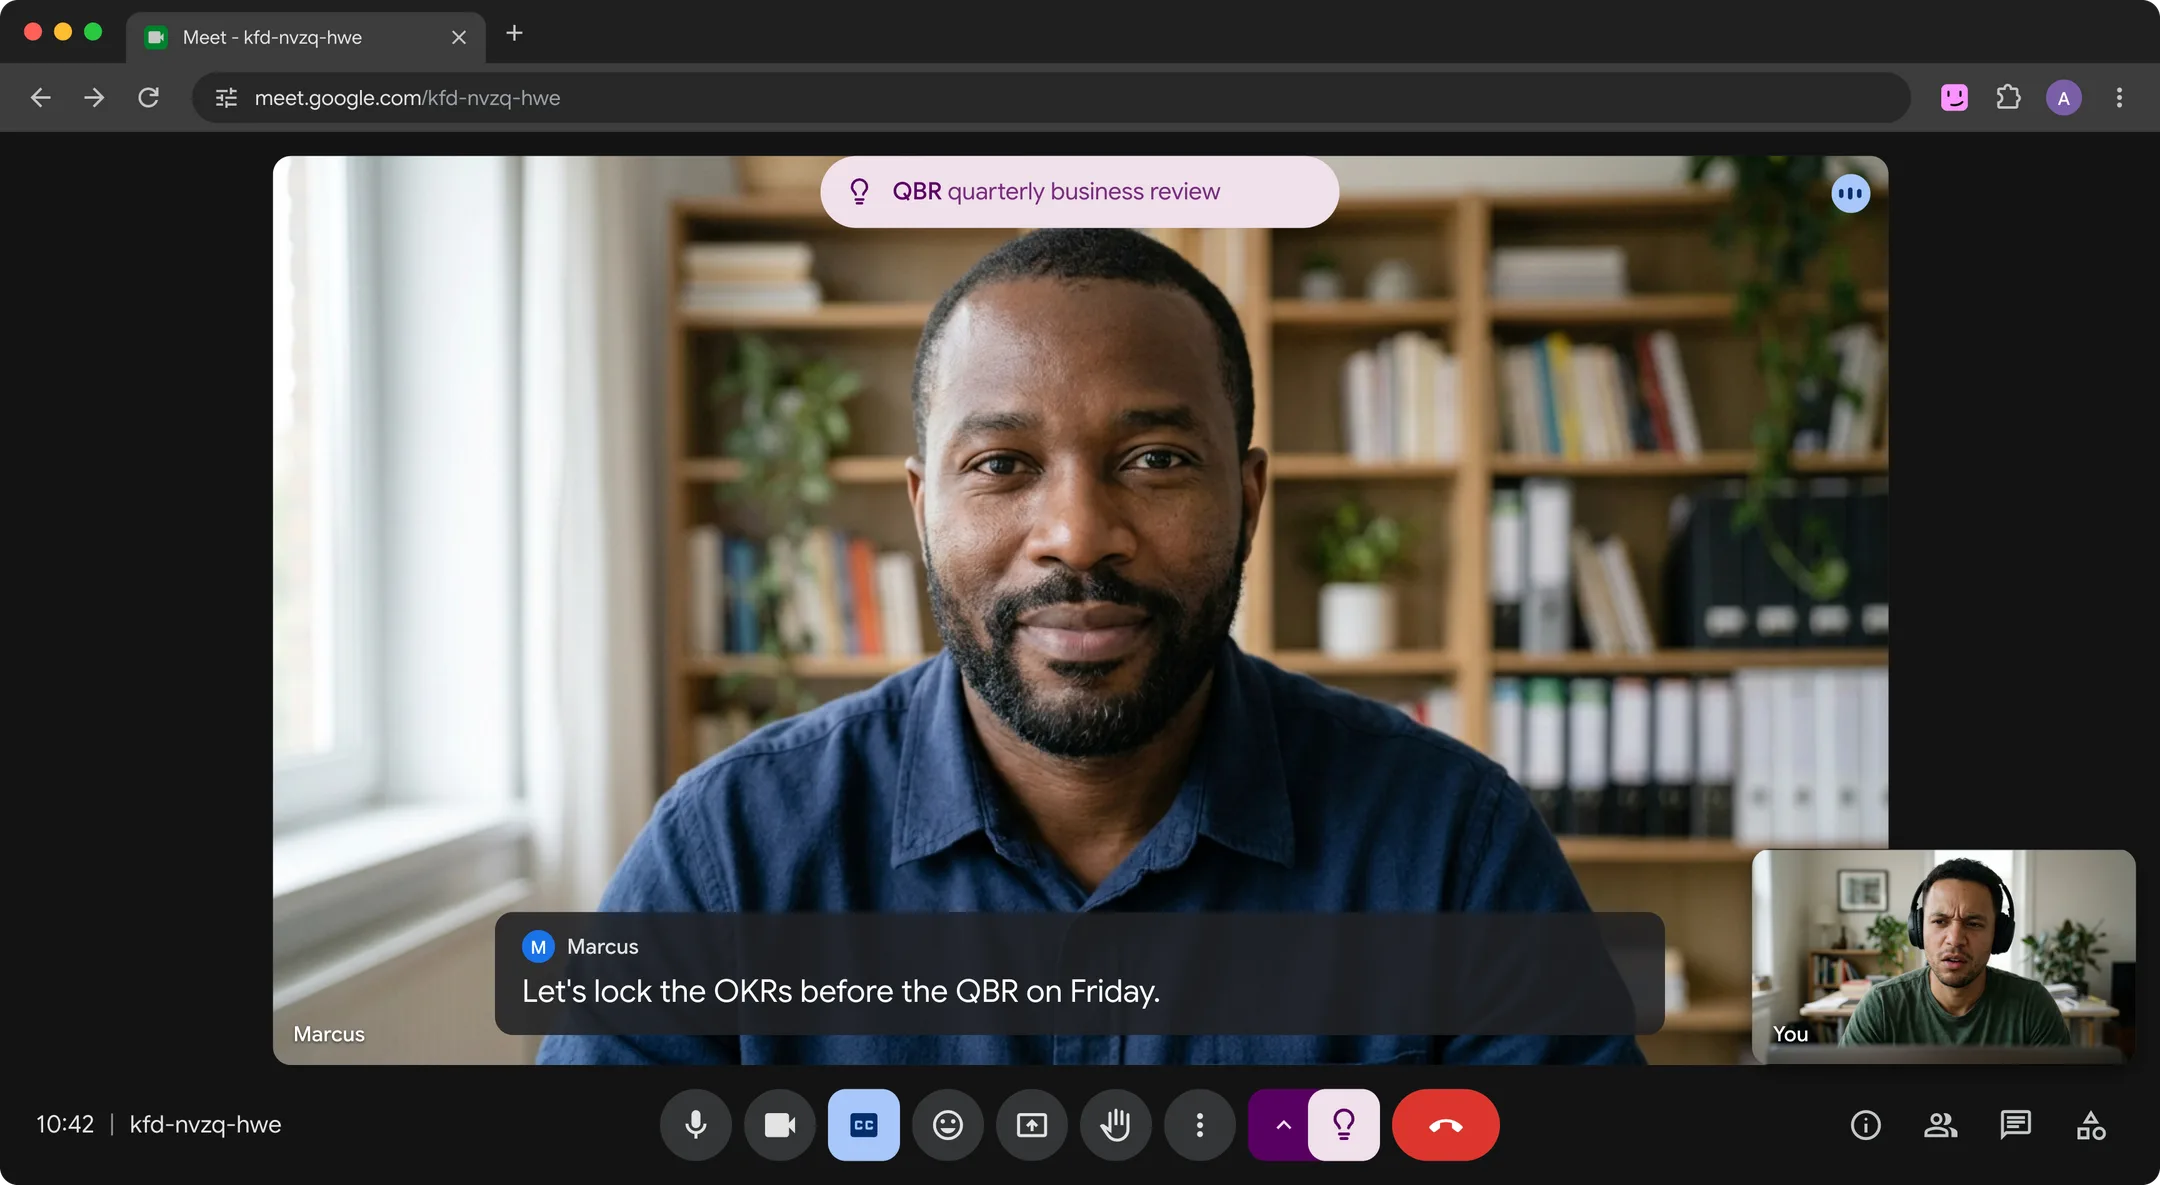
Task: Go forward in browser history
Action: tap(94, 98)
